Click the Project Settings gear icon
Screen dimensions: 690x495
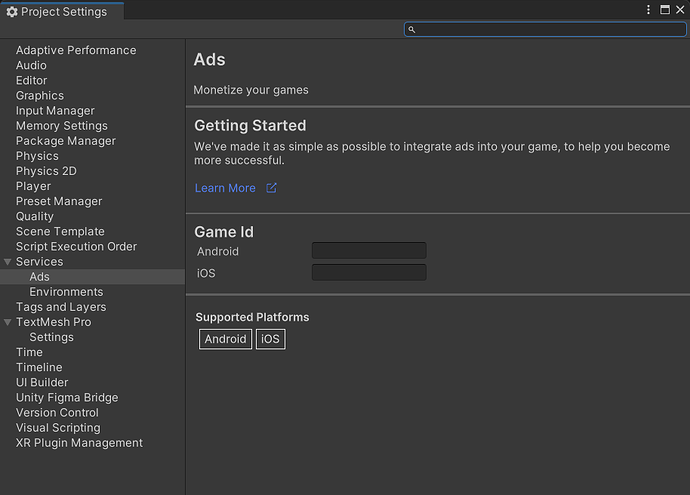12,12
